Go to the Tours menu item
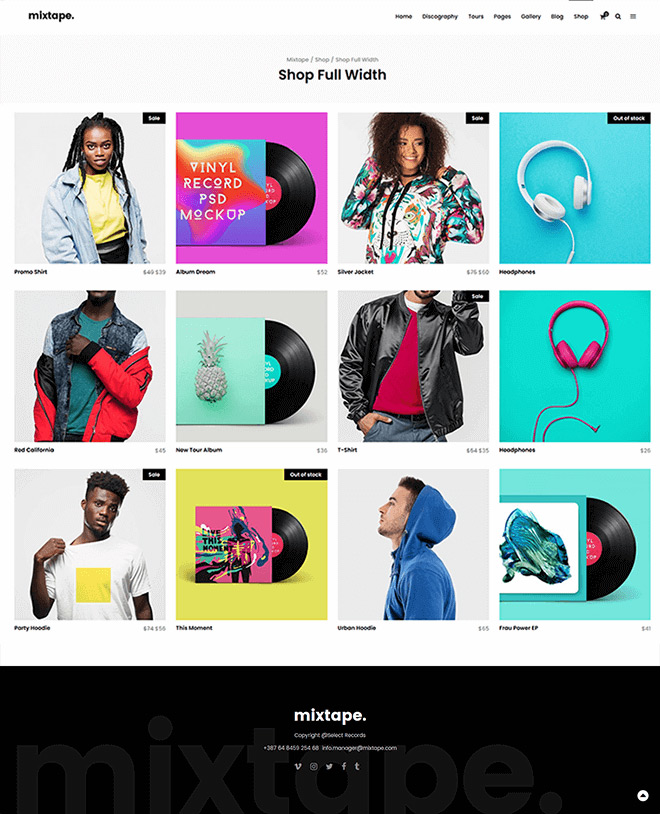 pyautogui.click(x=476, y=17)
